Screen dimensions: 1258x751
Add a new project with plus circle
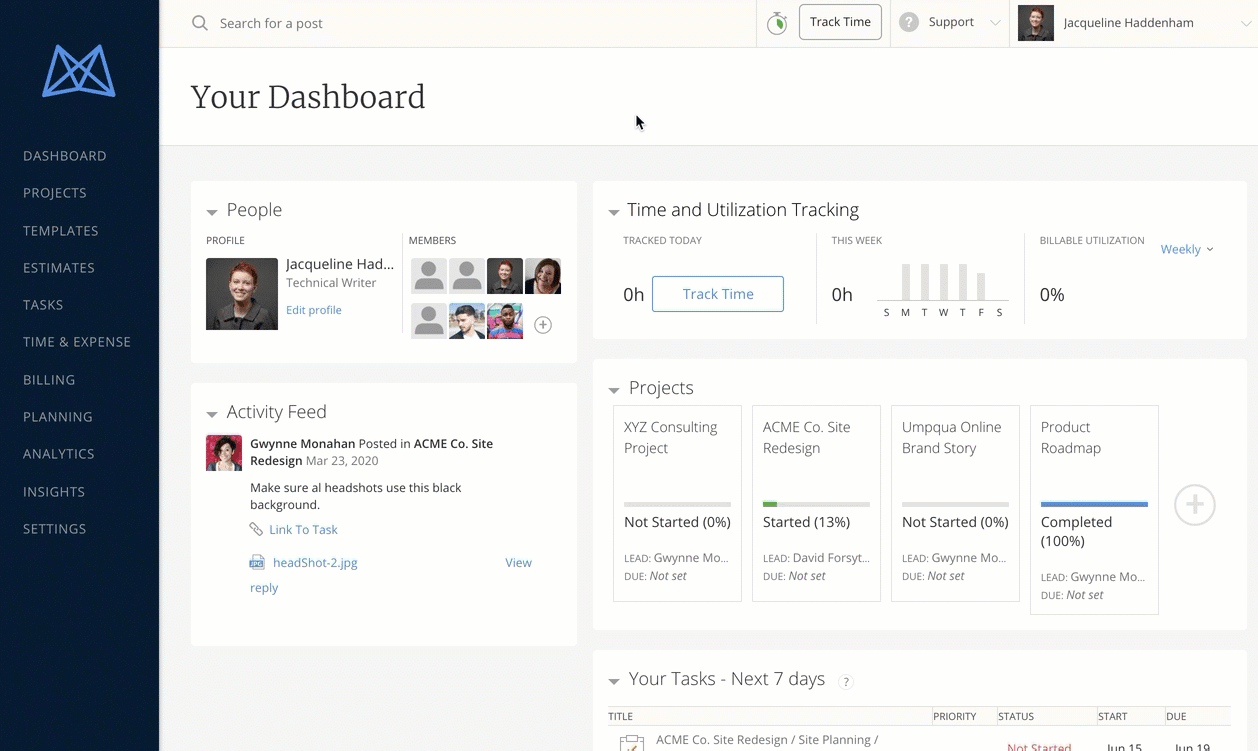click(1194, 505)
